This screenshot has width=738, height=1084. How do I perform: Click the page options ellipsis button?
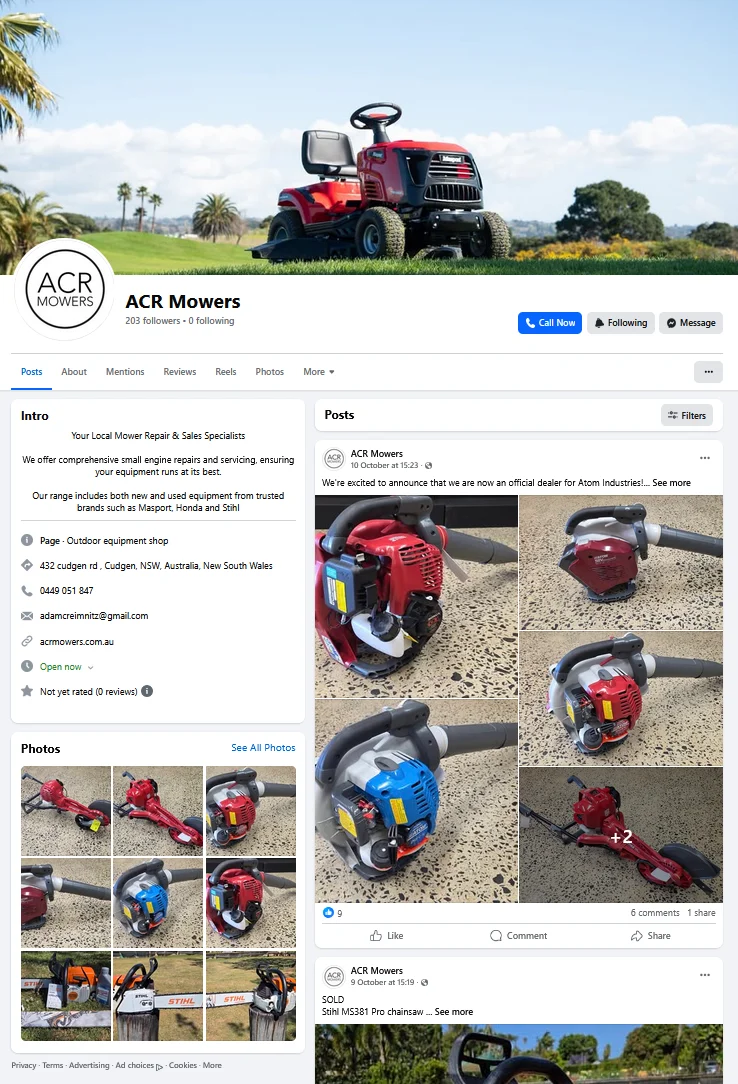708,372
